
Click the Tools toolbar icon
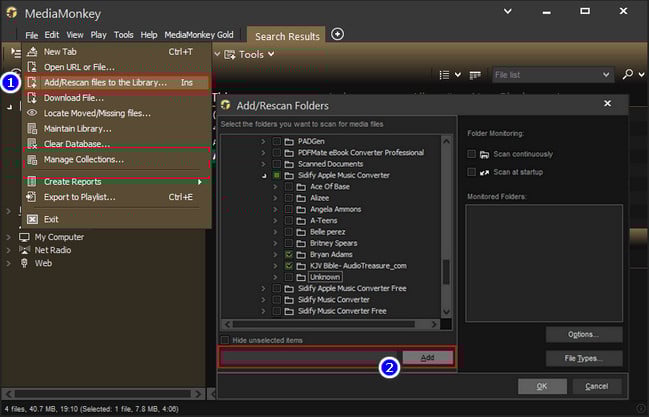230,54
